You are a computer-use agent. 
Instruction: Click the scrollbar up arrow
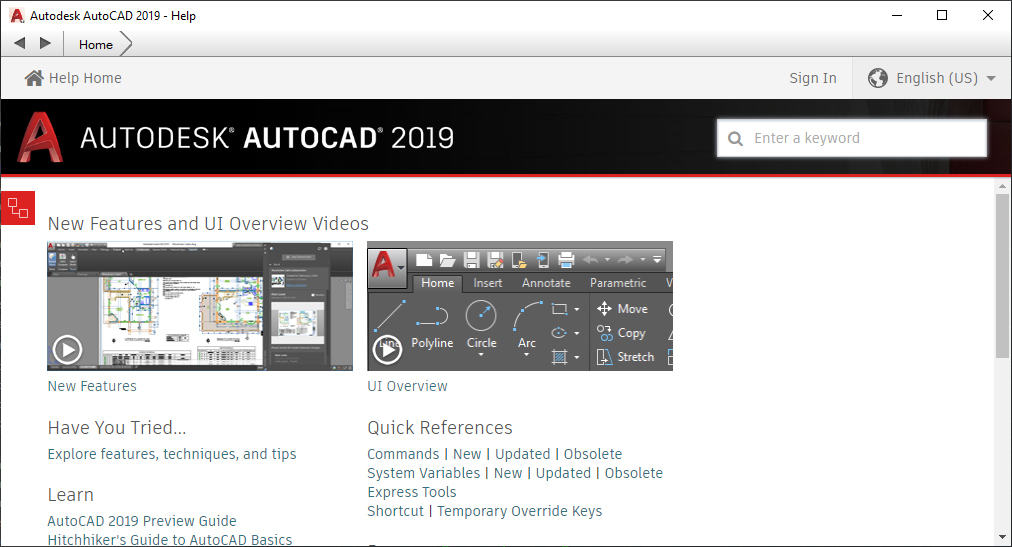(1002, 186)
